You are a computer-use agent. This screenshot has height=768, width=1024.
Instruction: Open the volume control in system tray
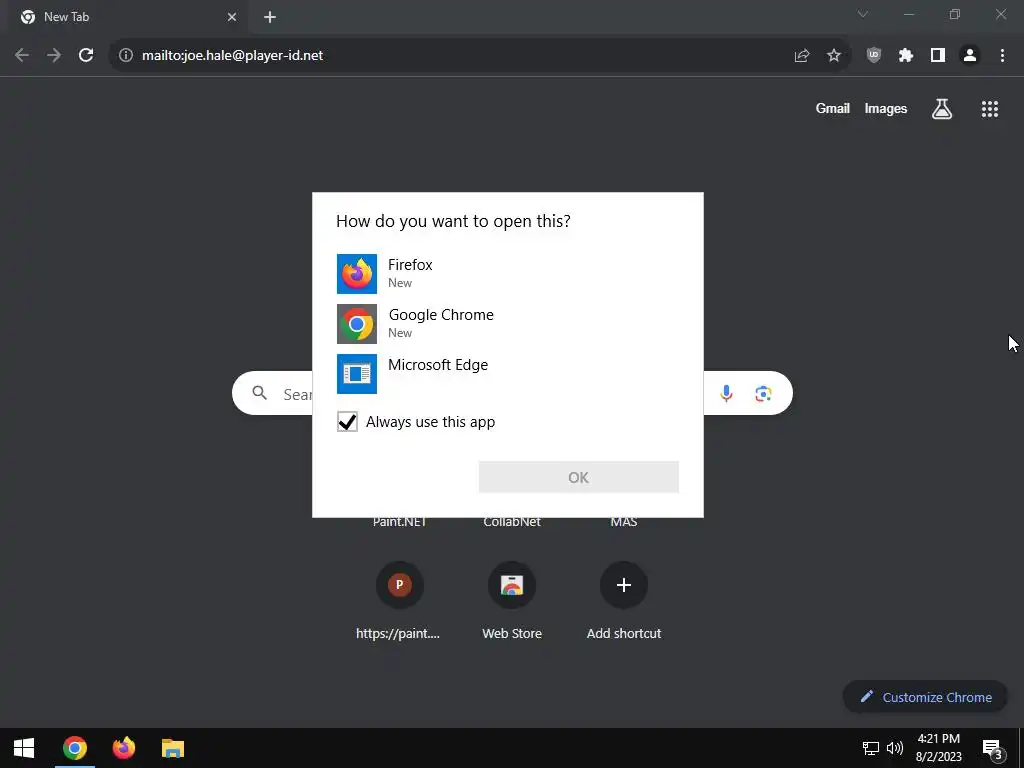pyautogui.click(x=895, y=748)
